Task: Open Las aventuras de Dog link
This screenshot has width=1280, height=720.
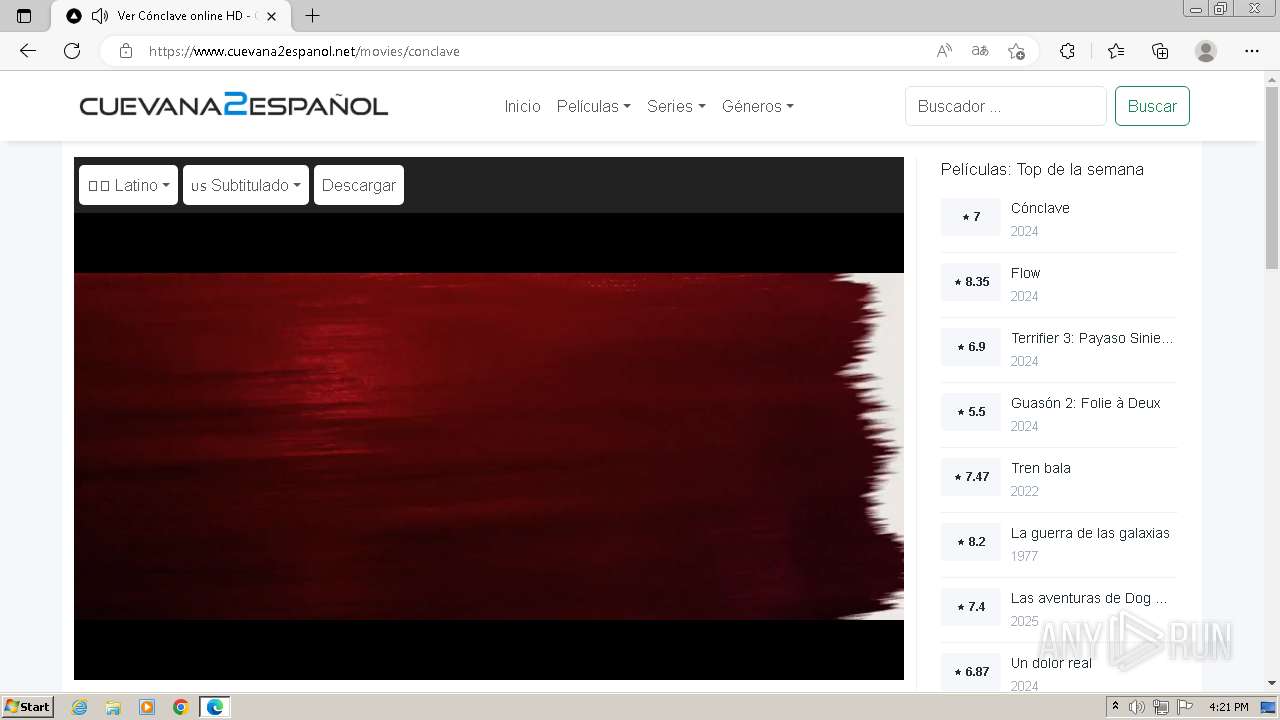Action: point(1089,598)
